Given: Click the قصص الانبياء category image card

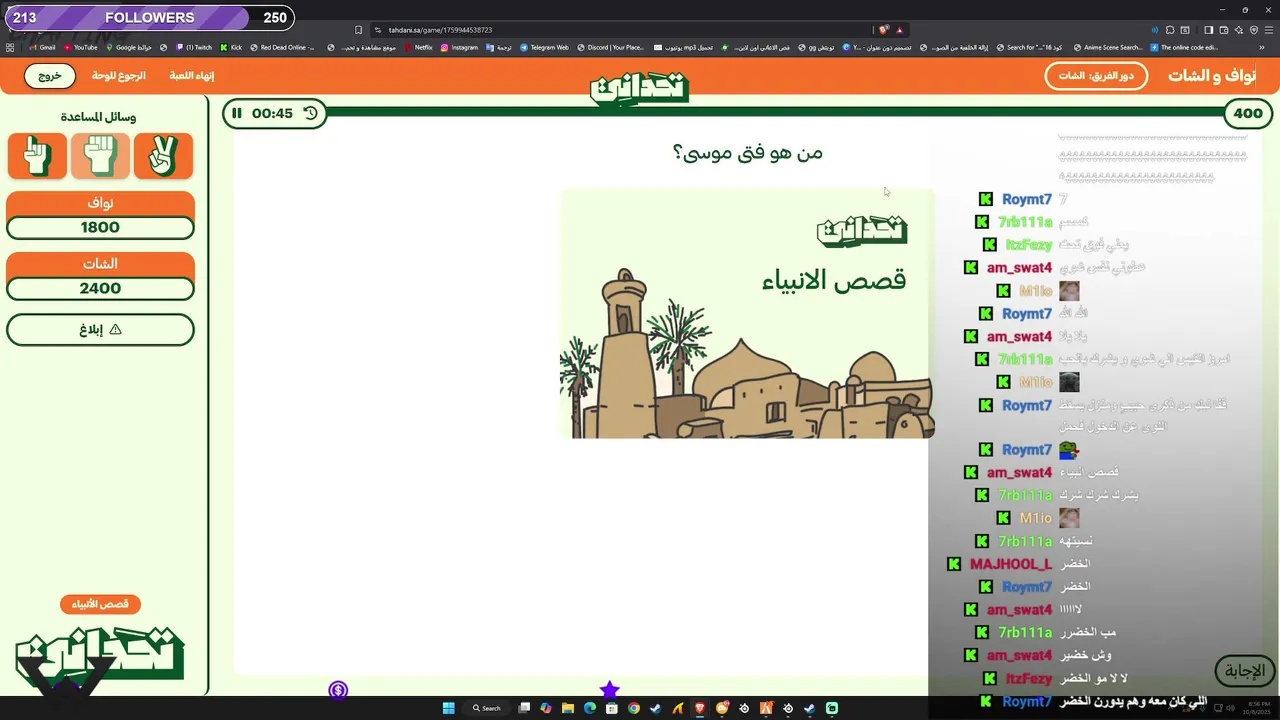Looking at the screenshot, I should 747,313.
